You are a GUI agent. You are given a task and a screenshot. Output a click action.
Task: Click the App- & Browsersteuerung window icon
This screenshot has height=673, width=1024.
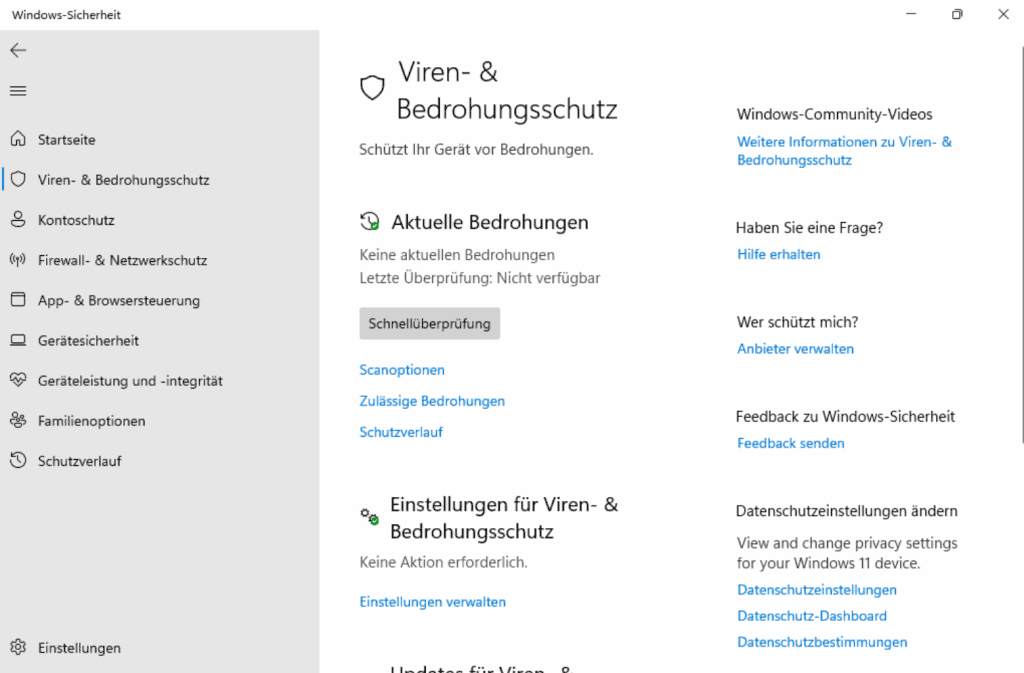pos(18,300)
